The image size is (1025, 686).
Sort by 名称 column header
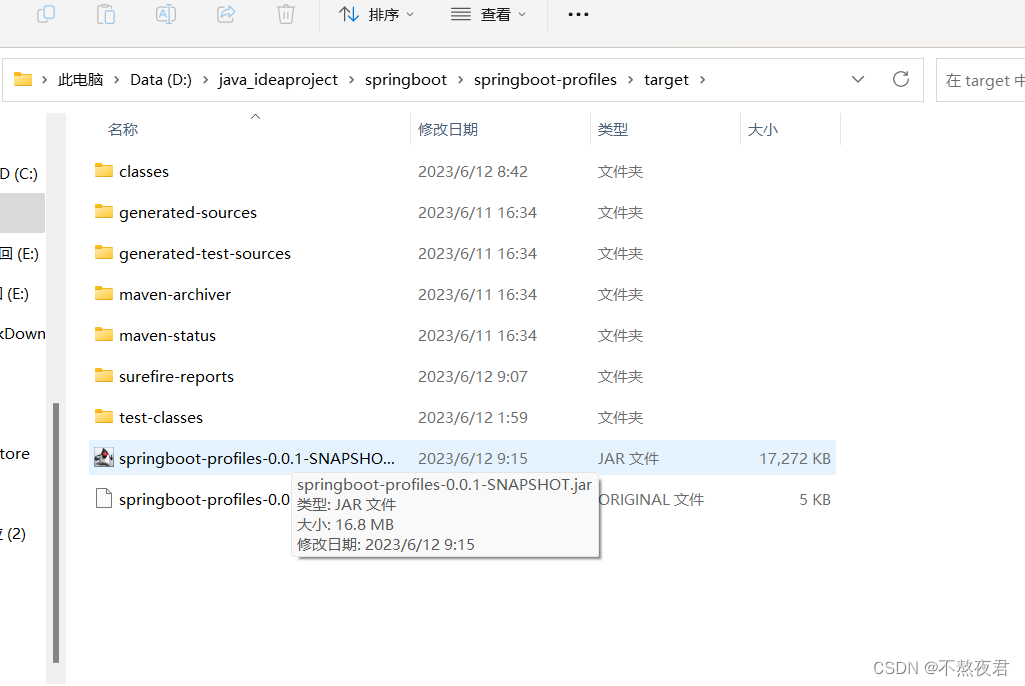click(123, 129)
